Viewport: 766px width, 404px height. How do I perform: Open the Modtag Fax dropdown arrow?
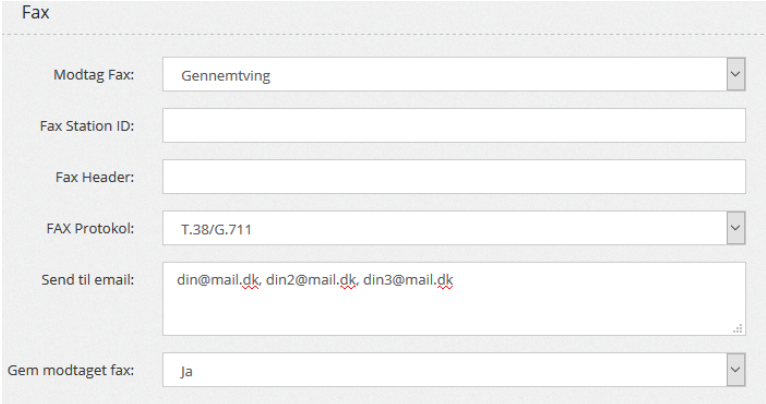click(x=735, y=74)
